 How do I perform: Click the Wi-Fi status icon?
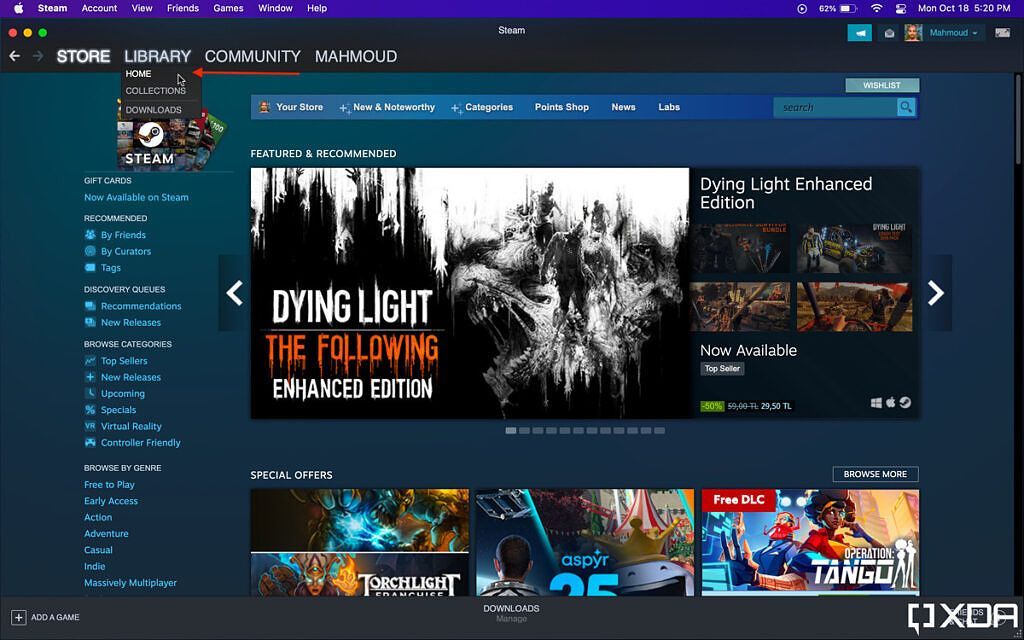click(876, 8)
